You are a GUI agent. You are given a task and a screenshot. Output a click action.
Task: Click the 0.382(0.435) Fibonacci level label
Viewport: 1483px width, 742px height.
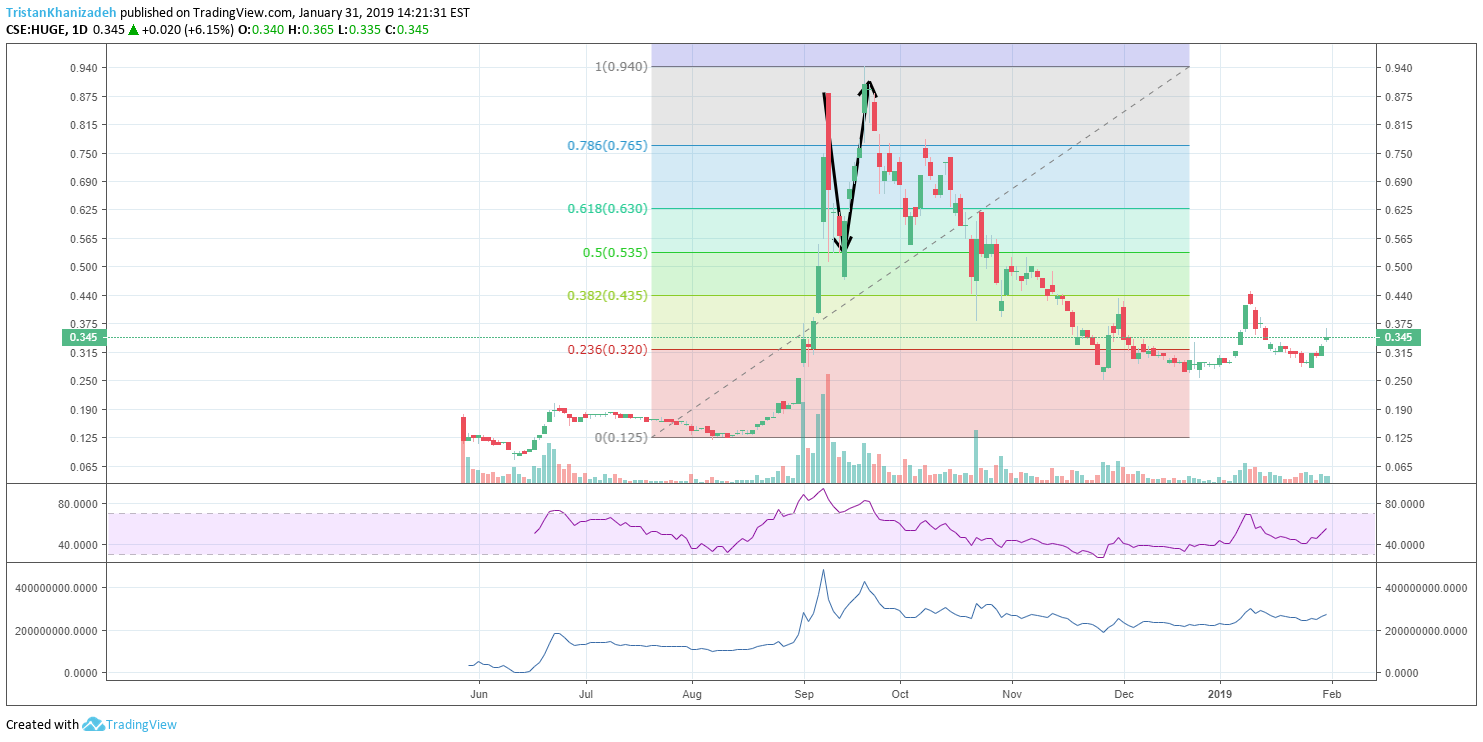[607, 295]
